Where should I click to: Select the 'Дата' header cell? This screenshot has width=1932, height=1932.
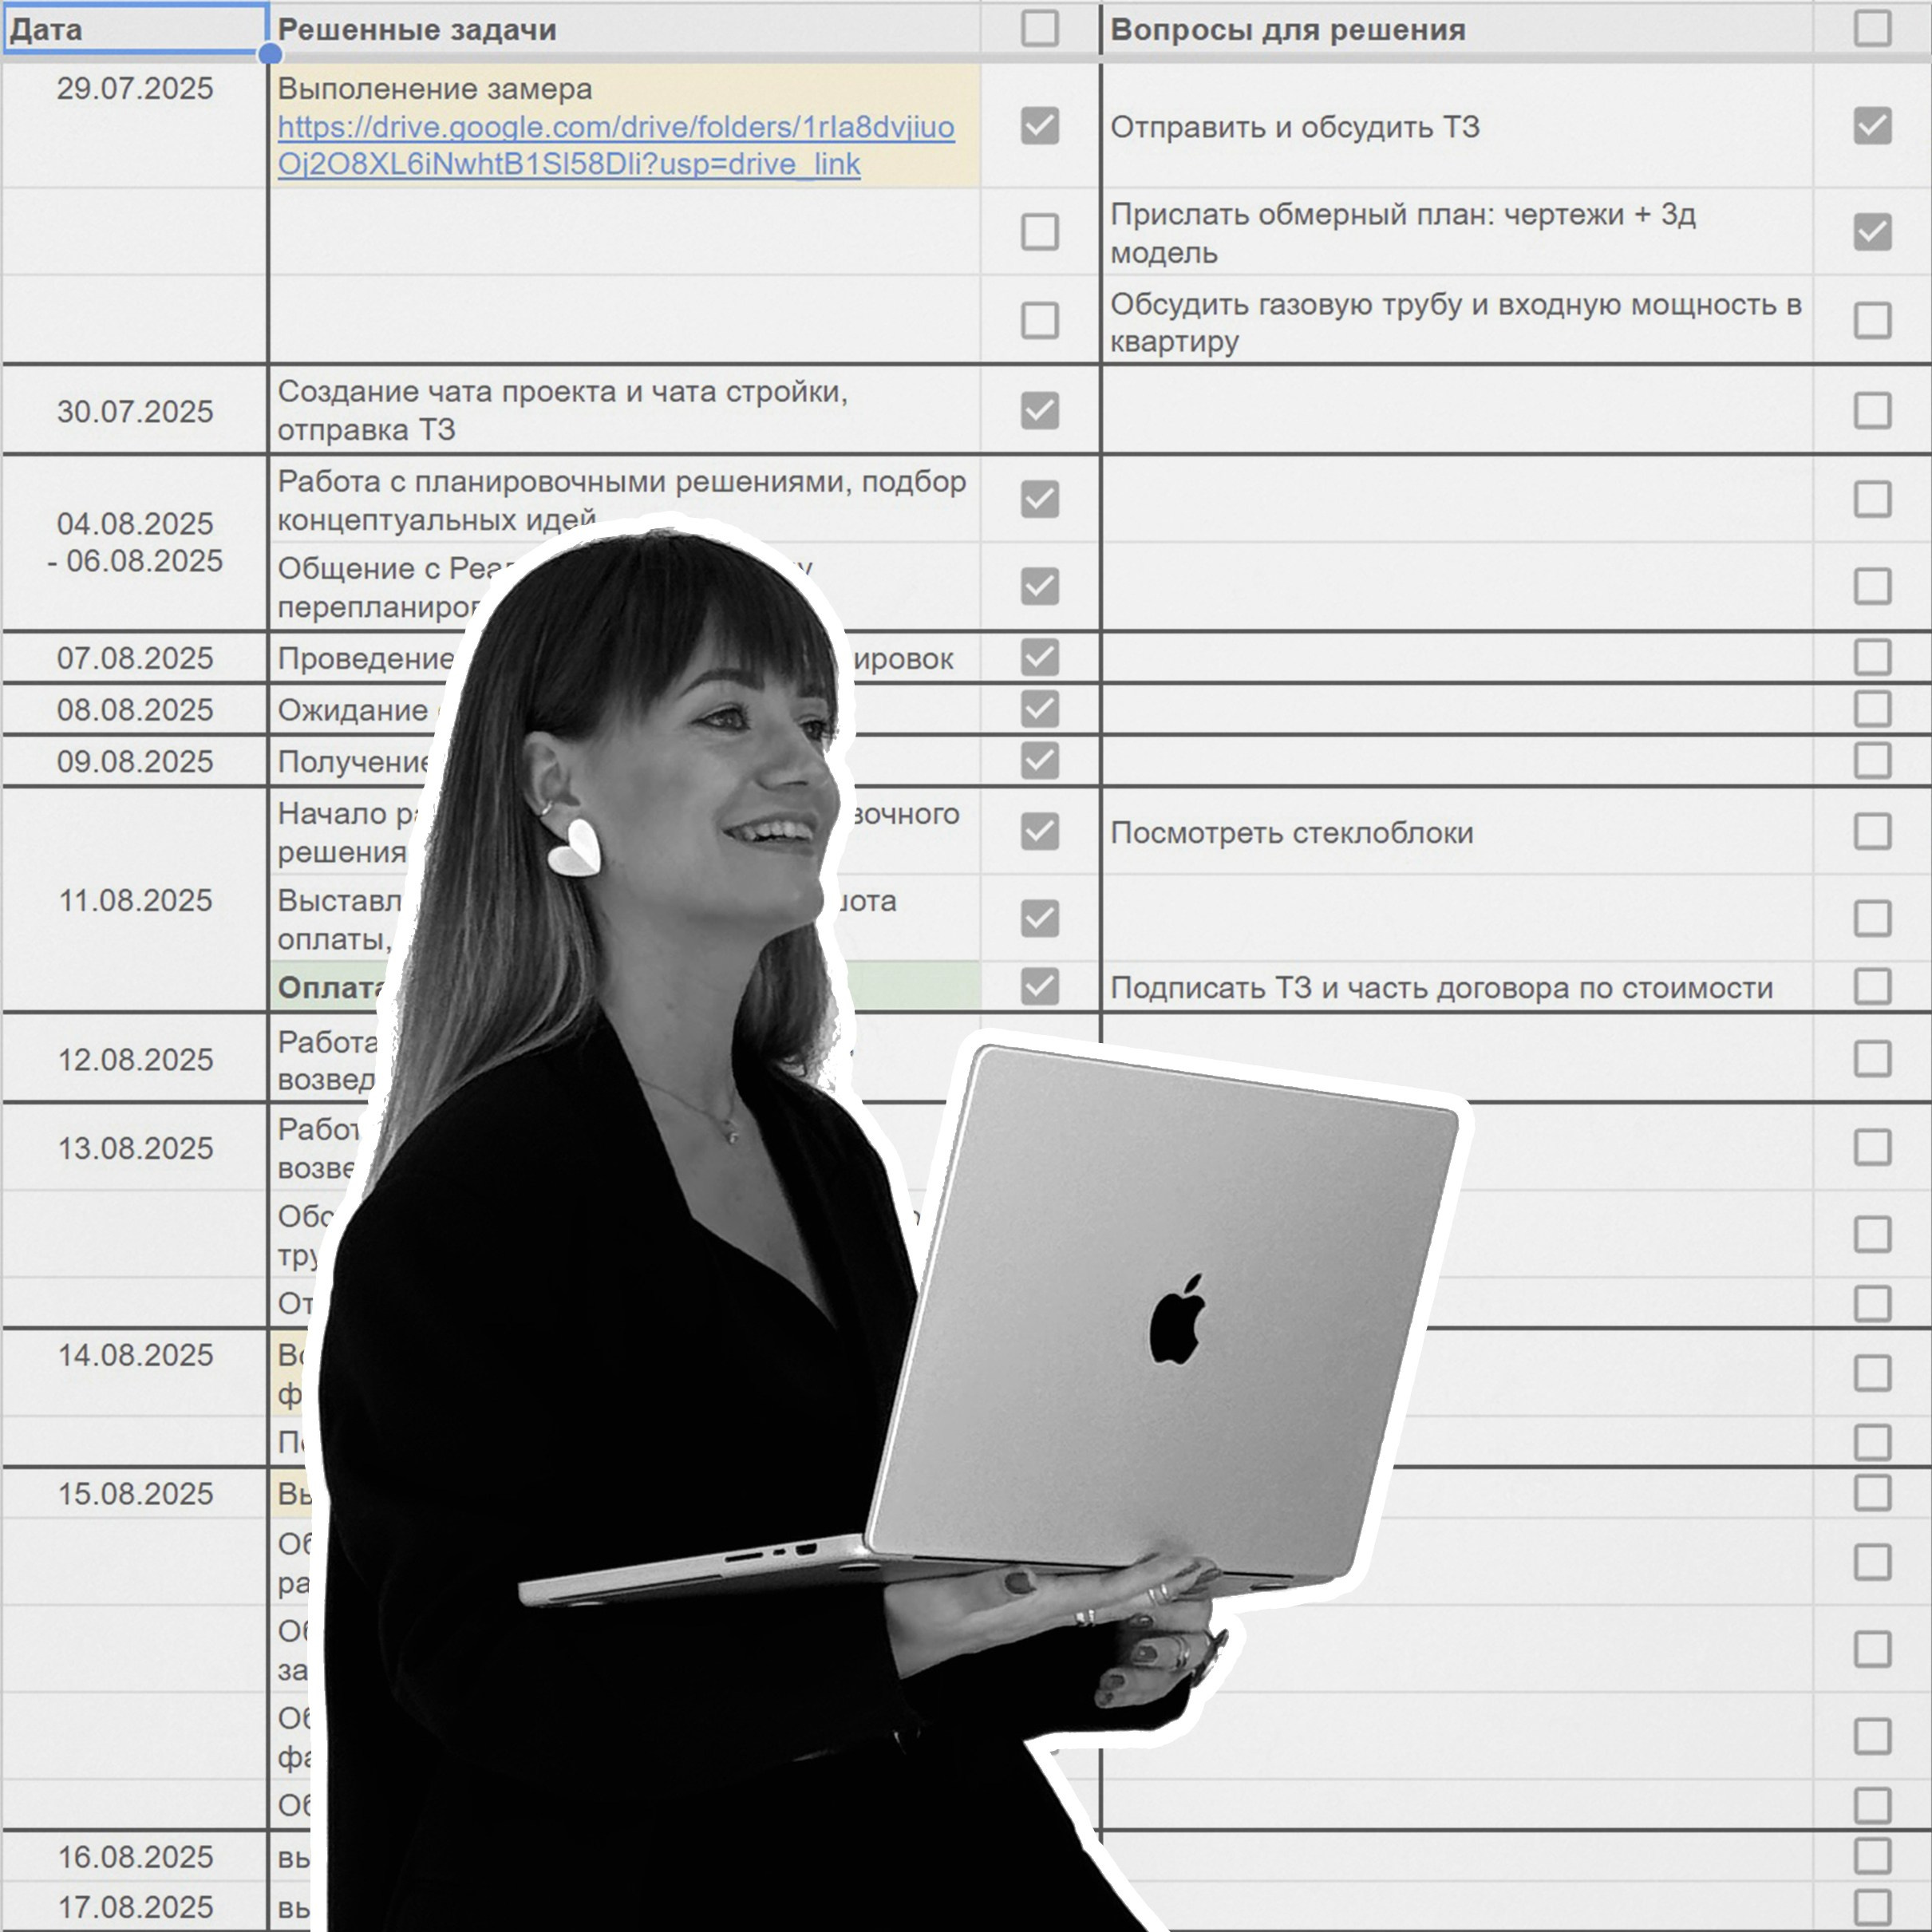point(134,29)
